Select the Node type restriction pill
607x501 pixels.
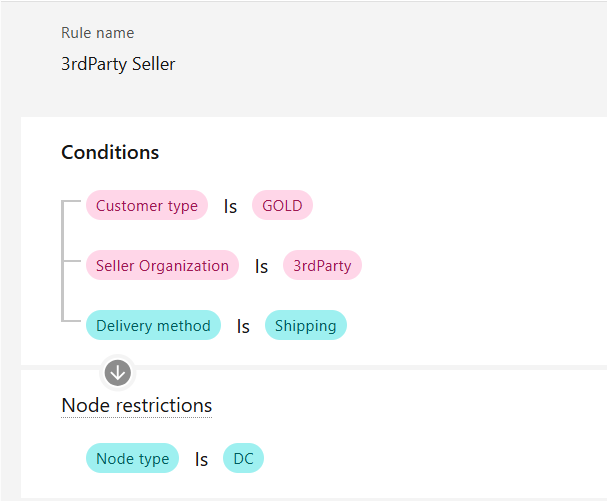pyautogui.click(x=132, y=459)
